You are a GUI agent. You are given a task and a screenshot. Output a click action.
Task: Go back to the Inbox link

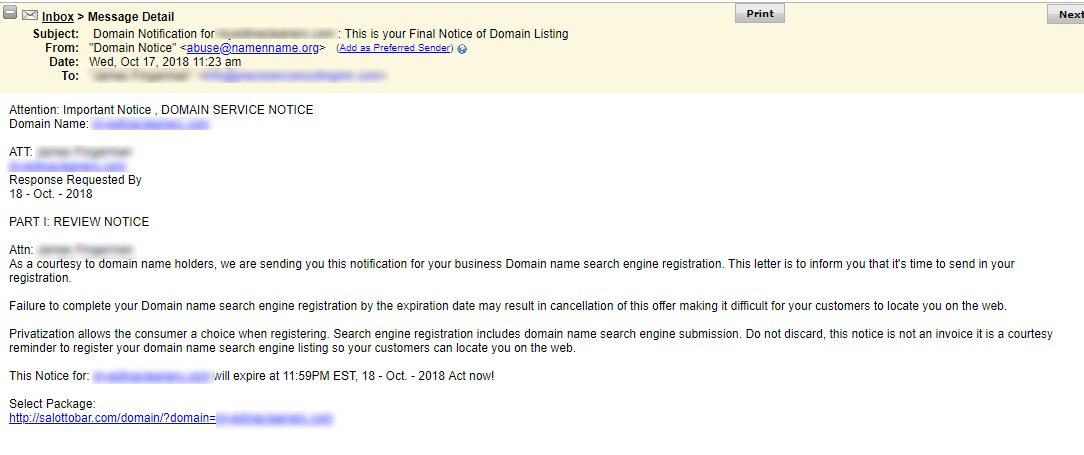(57, 17)
